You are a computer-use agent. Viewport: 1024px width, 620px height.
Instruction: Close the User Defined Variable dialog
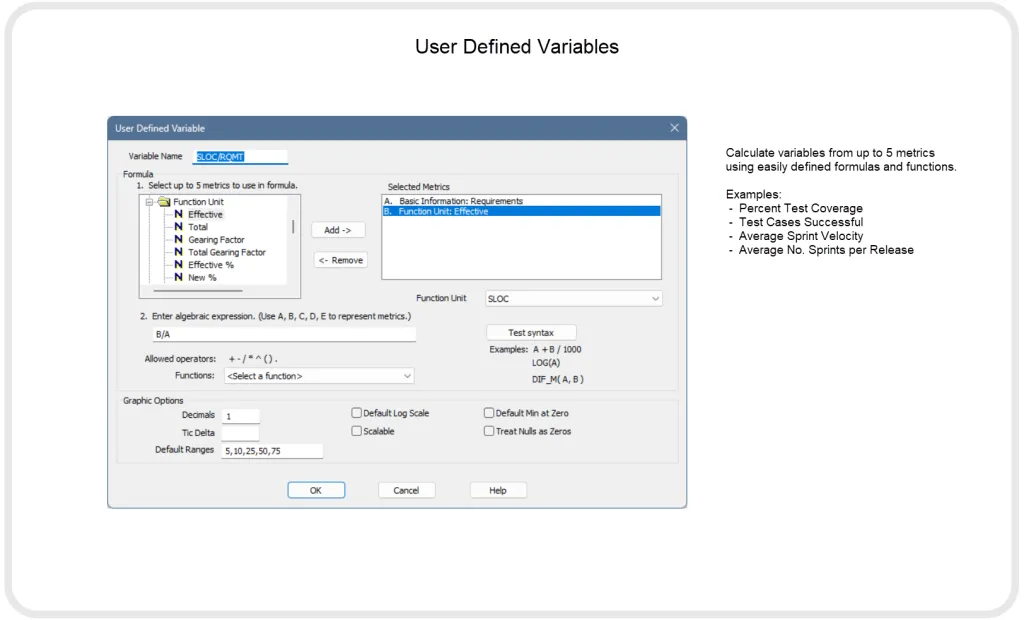point(675,128)
